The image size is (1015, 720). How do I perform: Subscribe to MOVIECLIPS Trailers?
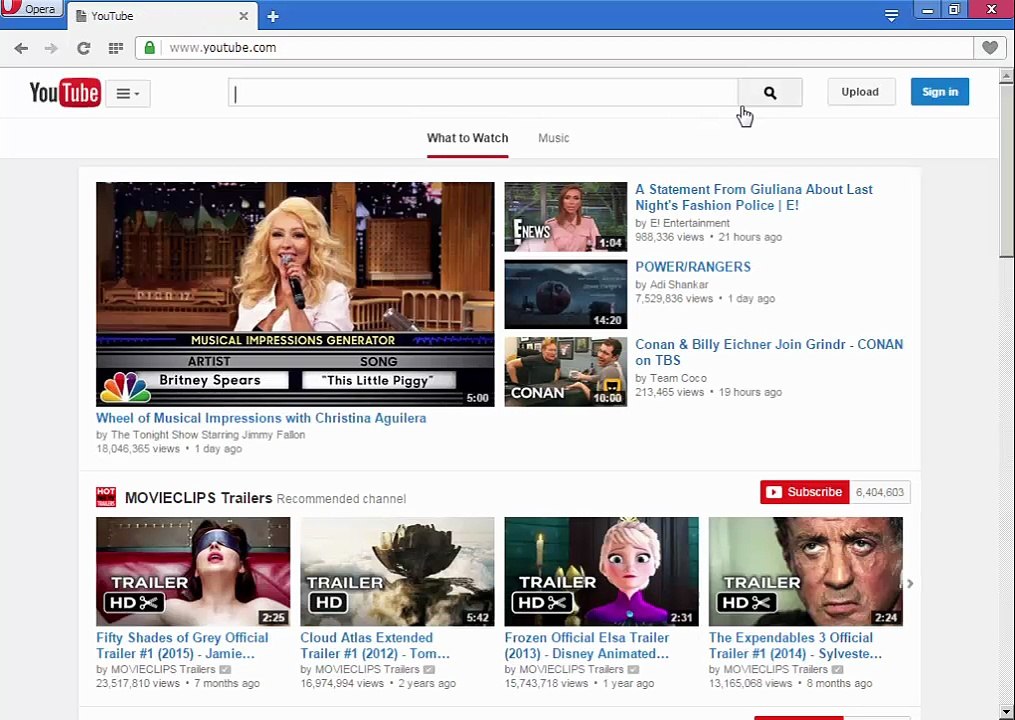pyautogui.click(x=804, y=492)
